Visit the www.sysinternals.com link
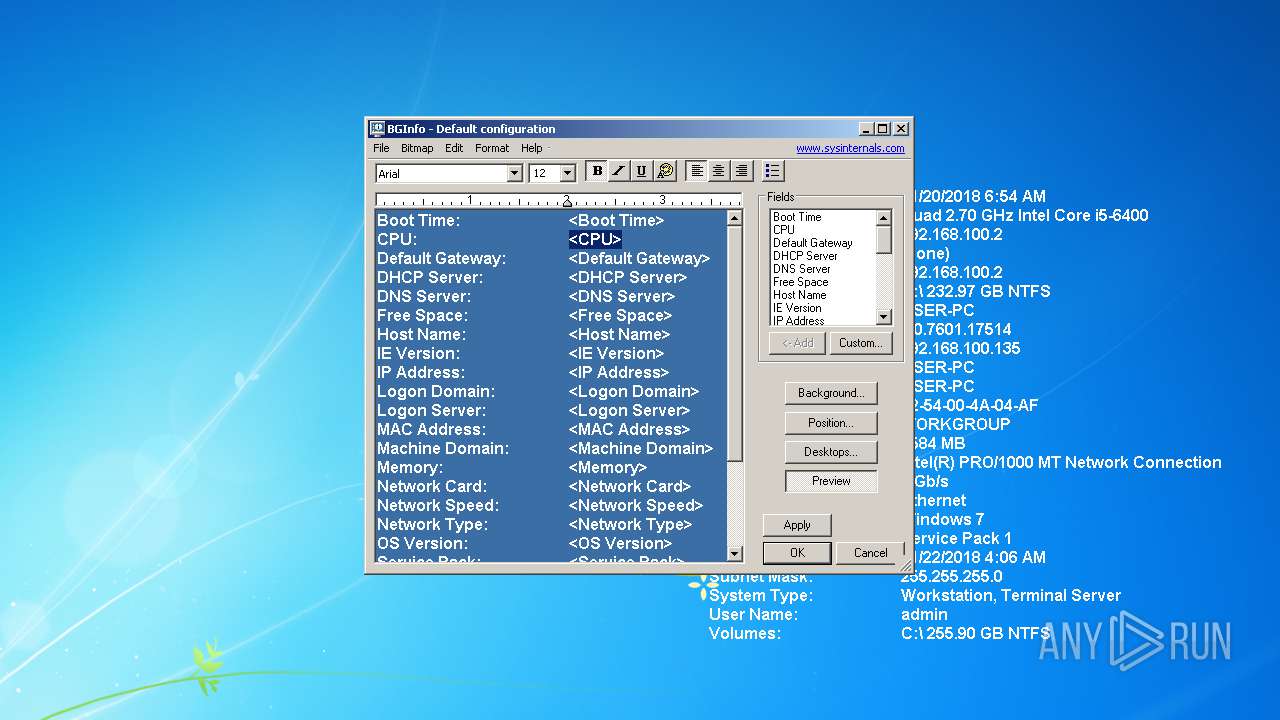Image resolution: width=1280 pixels, height=720 pixels. click(x=850, y=148)
